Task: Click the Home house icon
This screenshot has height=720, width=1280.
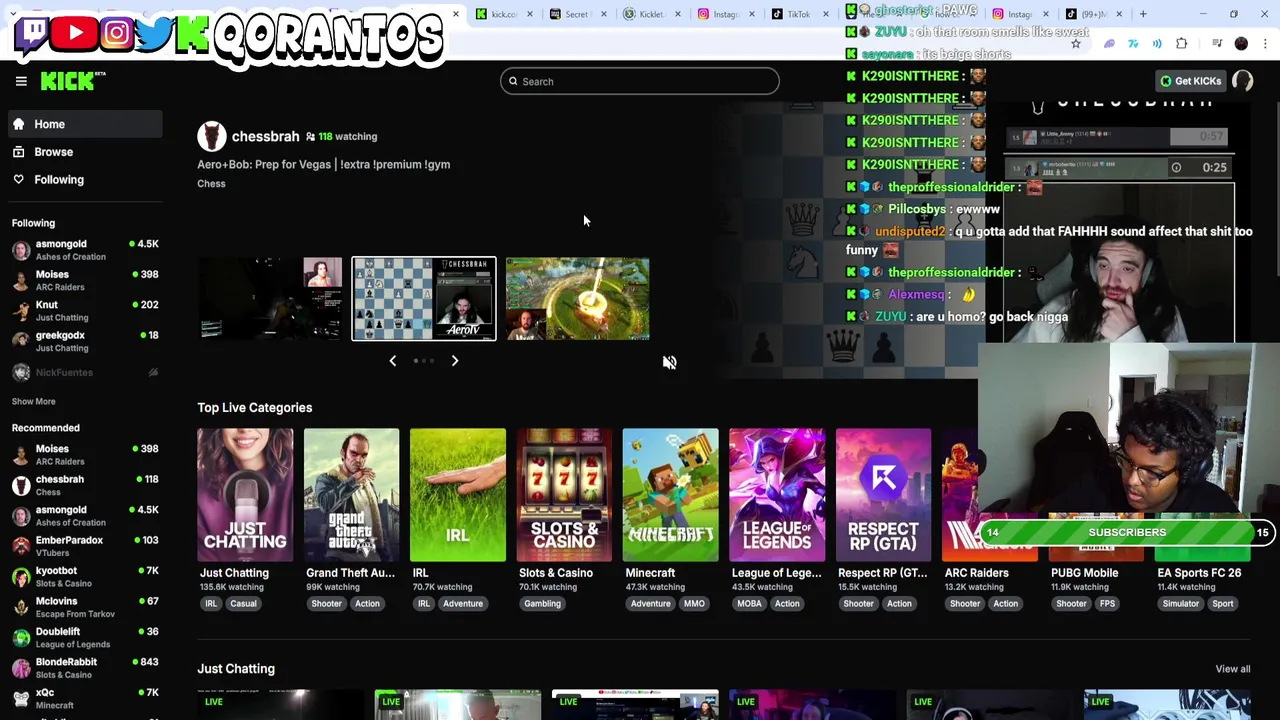Action: pos(18,124)
